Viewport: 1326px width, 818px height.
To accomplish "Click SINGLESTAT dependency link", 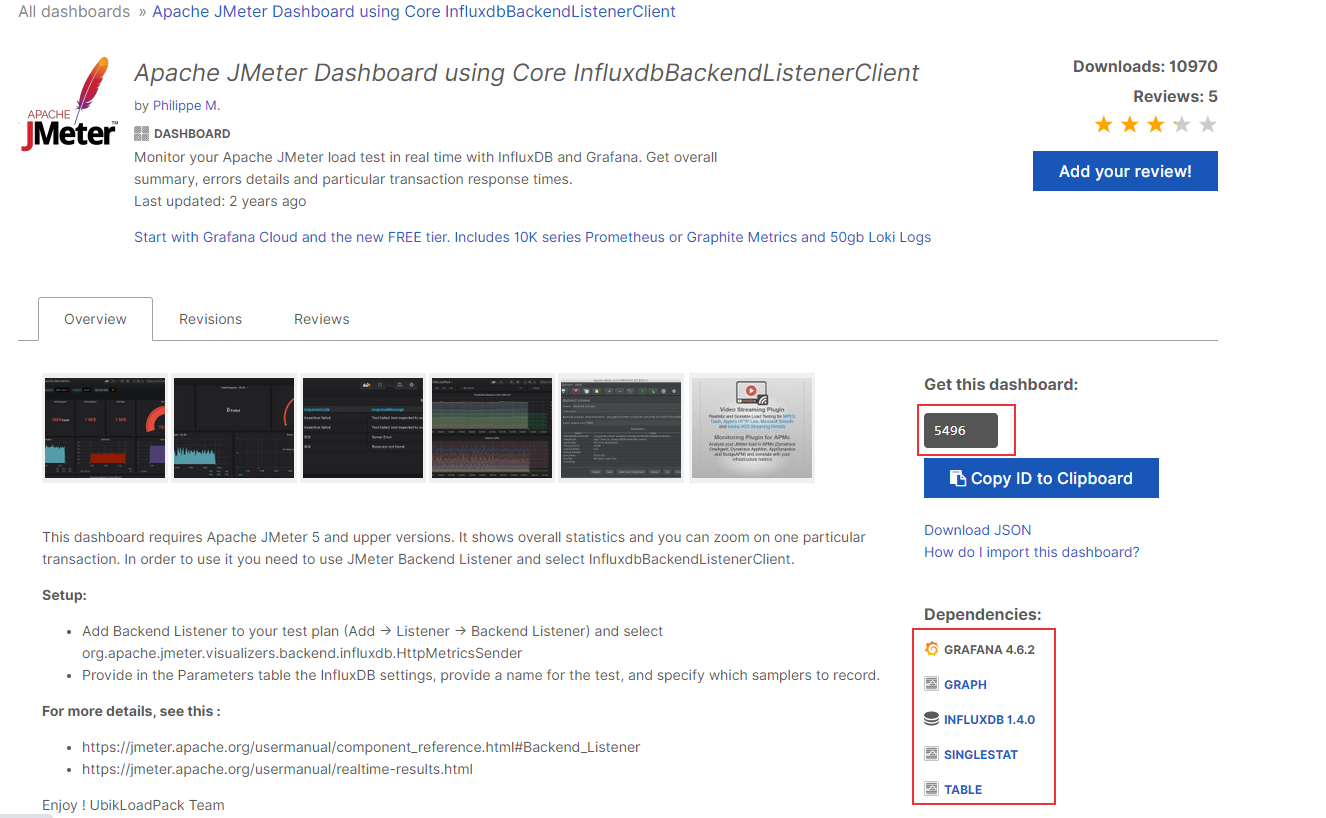I will coord(981,754).
